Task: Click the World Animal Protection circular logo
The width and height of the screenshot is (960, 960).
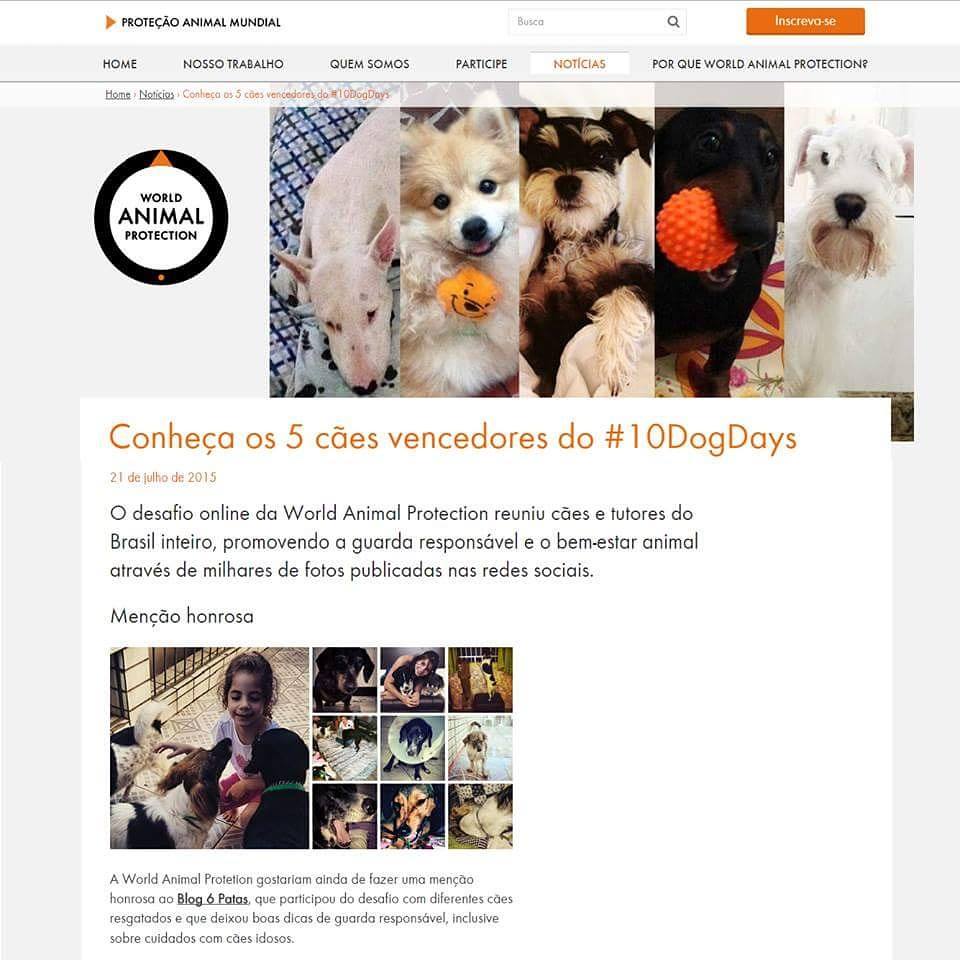Action: [x=161, y=217]
